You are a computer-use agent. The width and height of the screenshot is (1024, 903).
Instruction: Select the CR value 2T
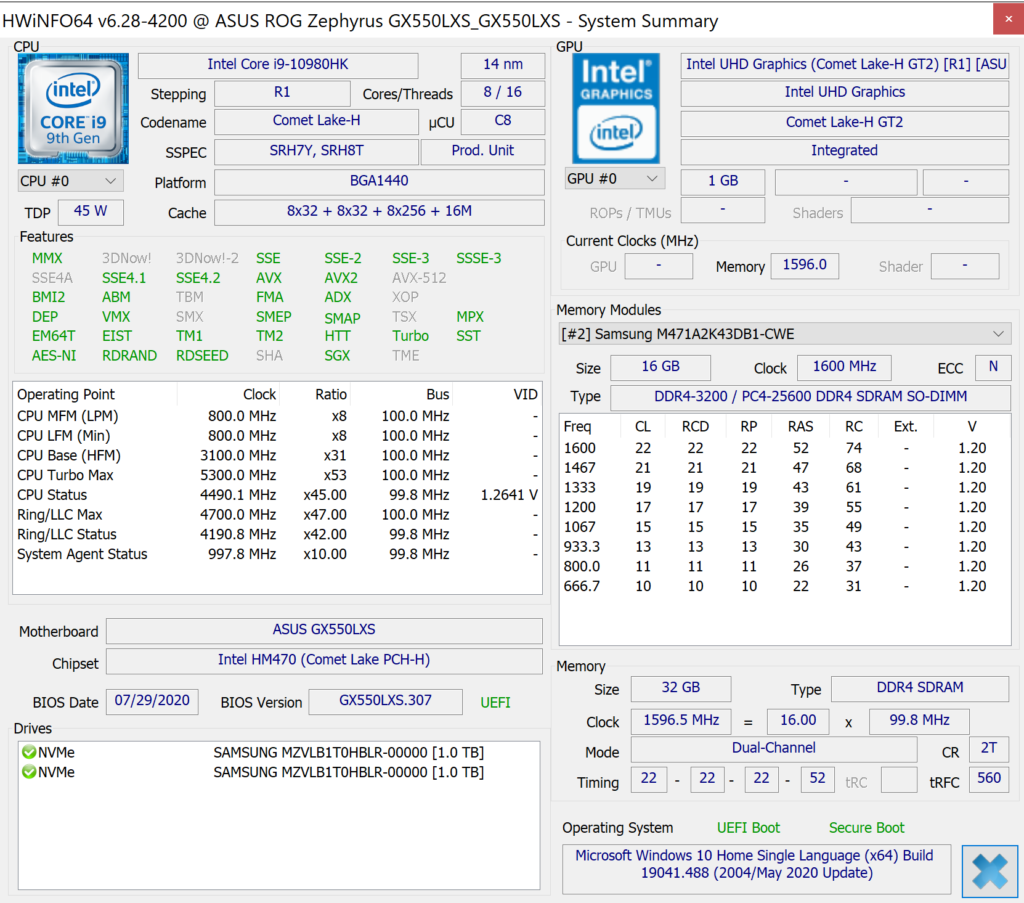point(989,749)
